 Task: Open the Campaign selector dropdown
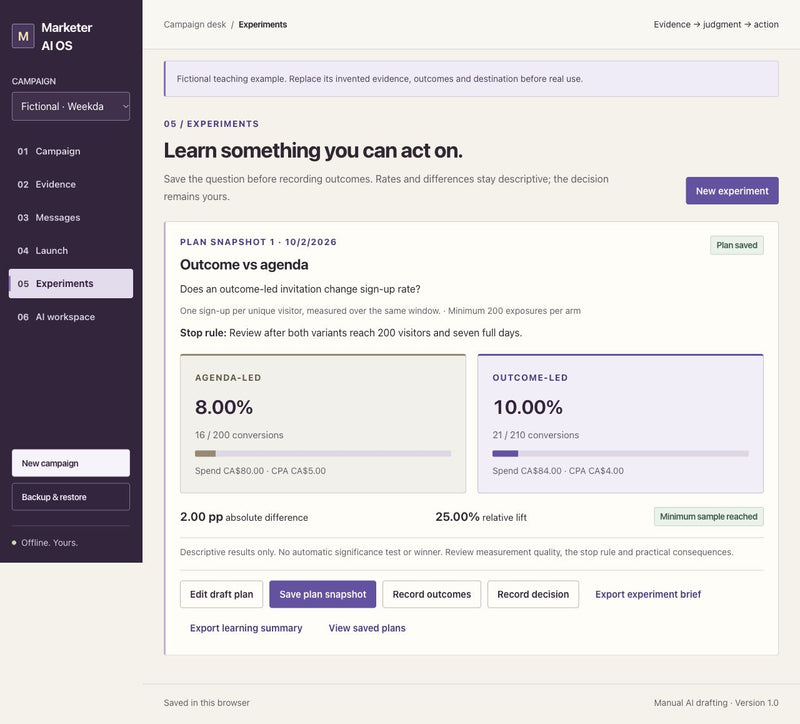[x=71, y=106]
